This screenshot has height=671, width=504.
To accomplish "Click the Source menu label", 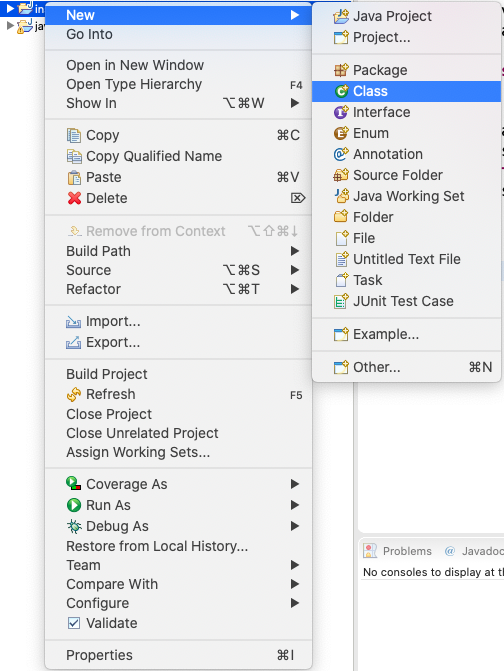I will 89,270.
